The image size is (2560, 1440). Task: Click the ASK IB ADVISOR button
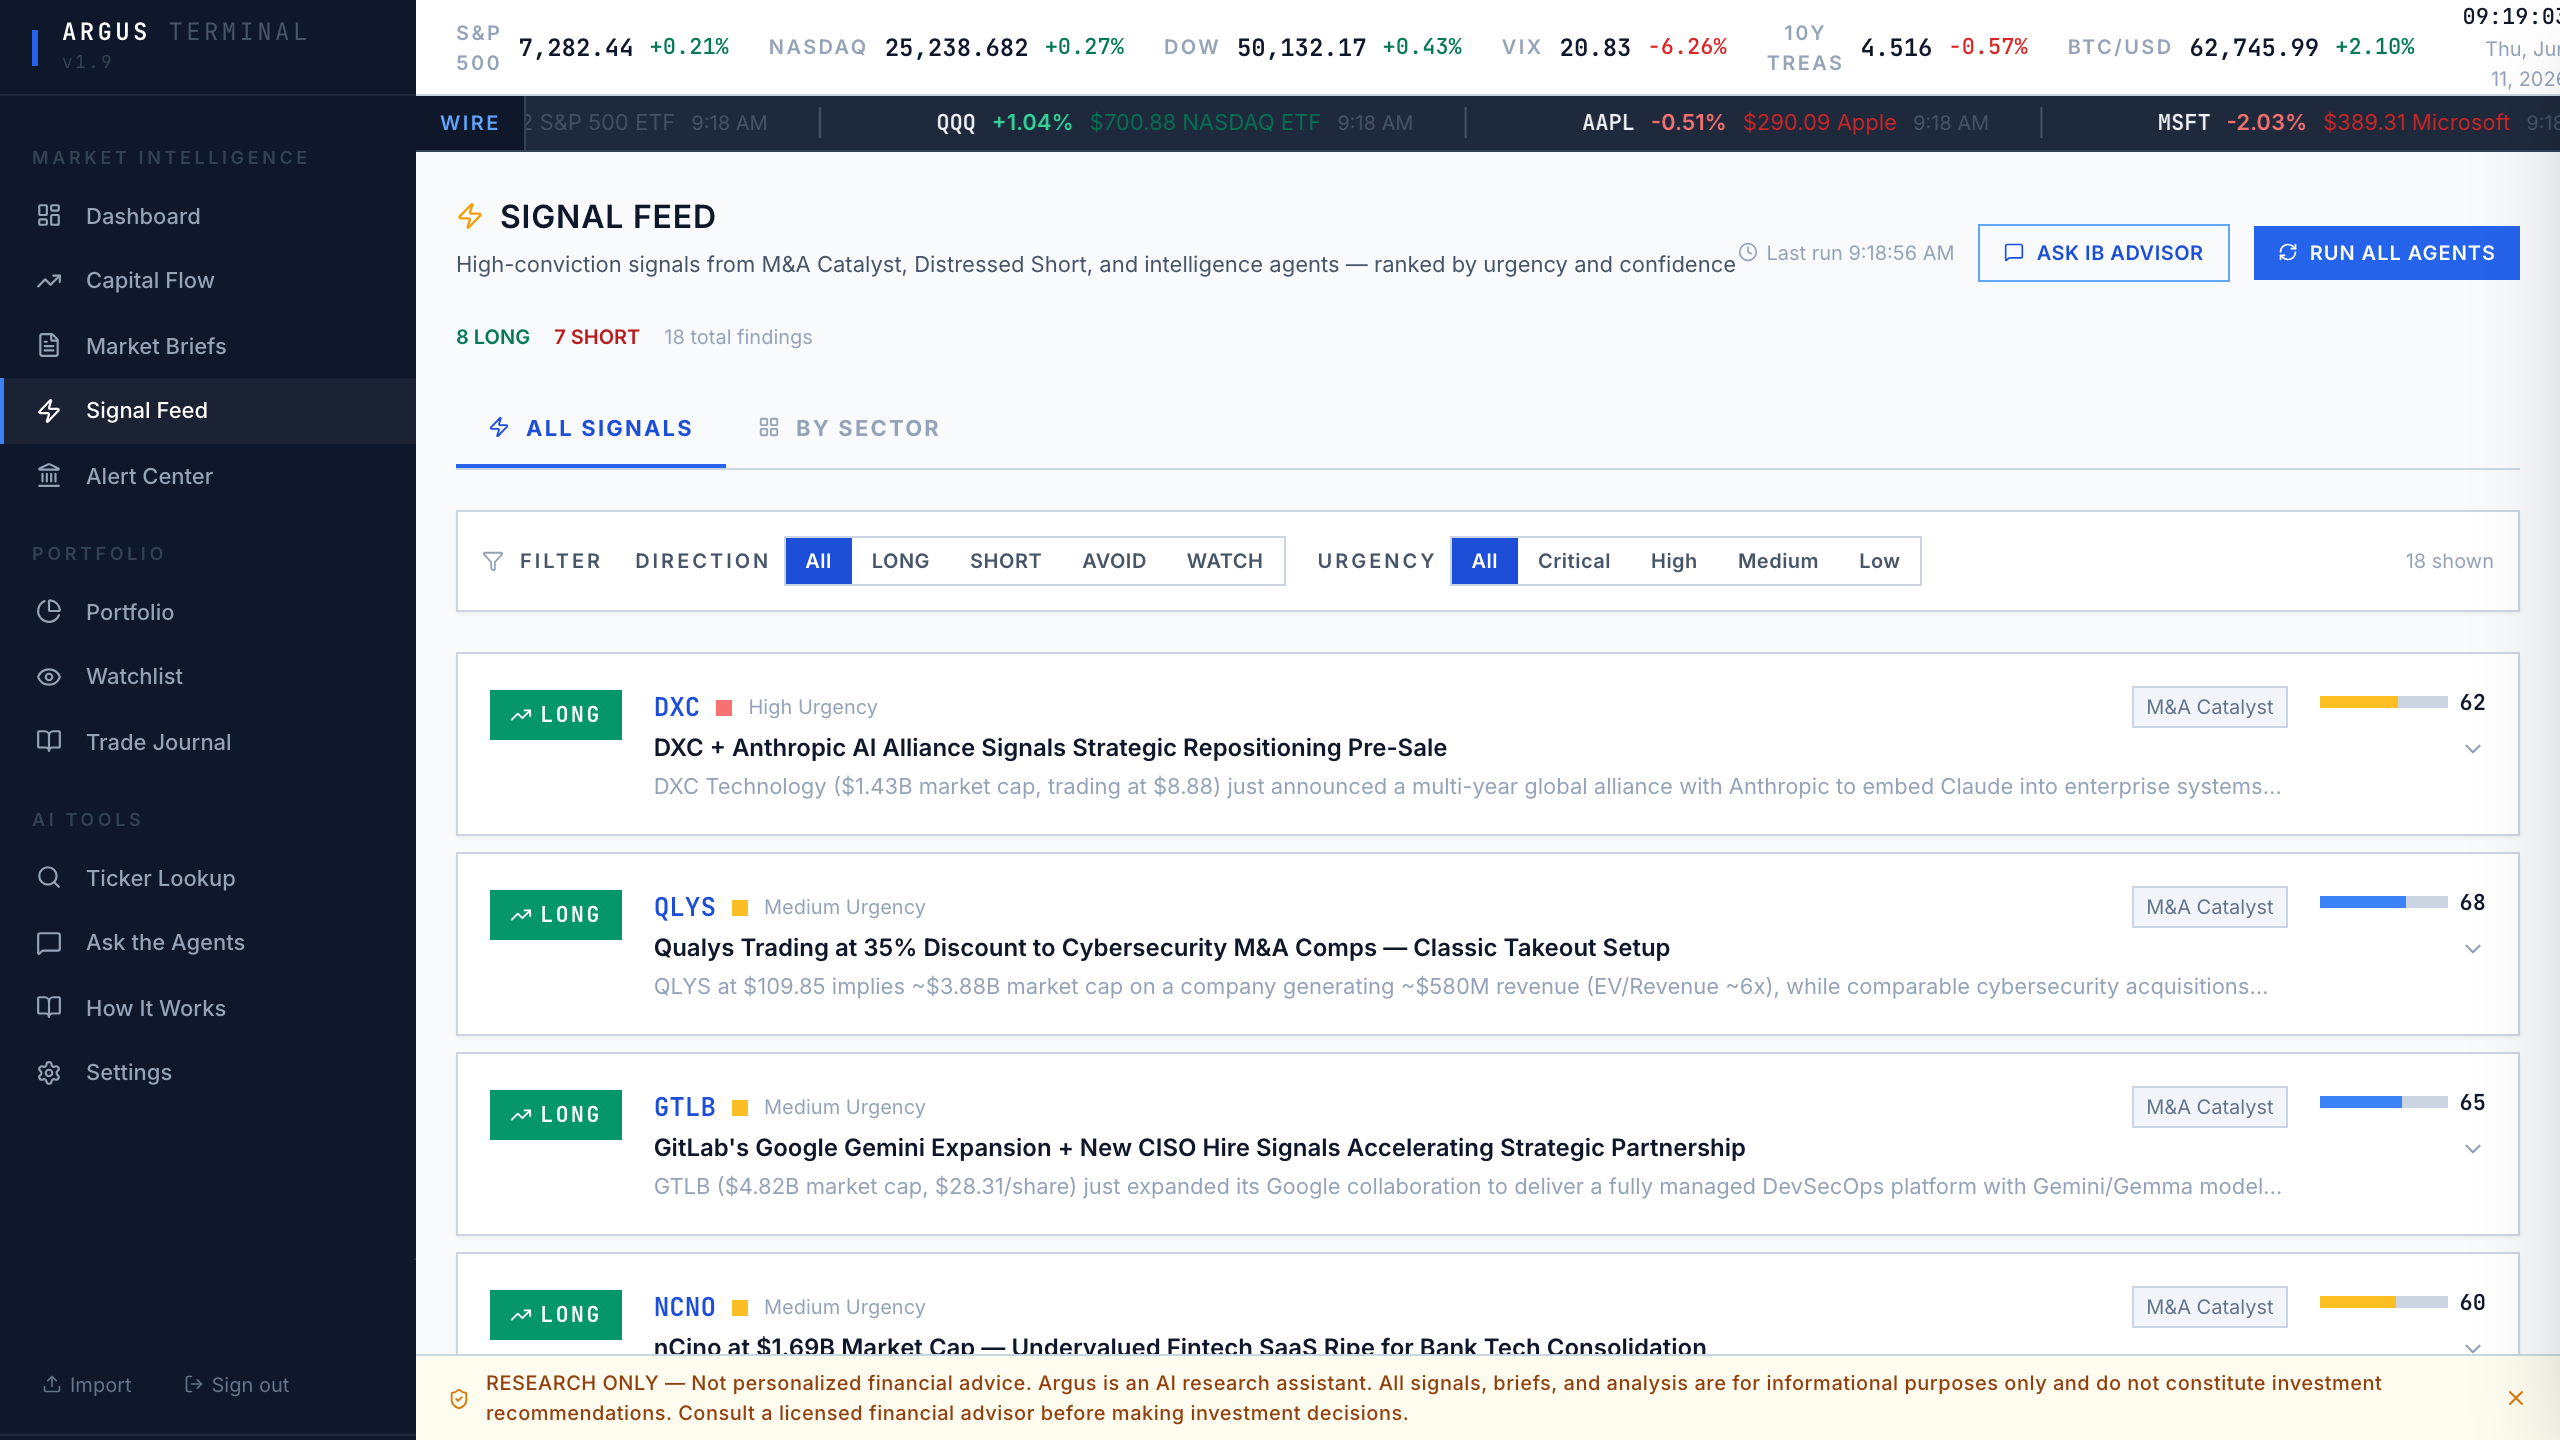point(2103,253)
